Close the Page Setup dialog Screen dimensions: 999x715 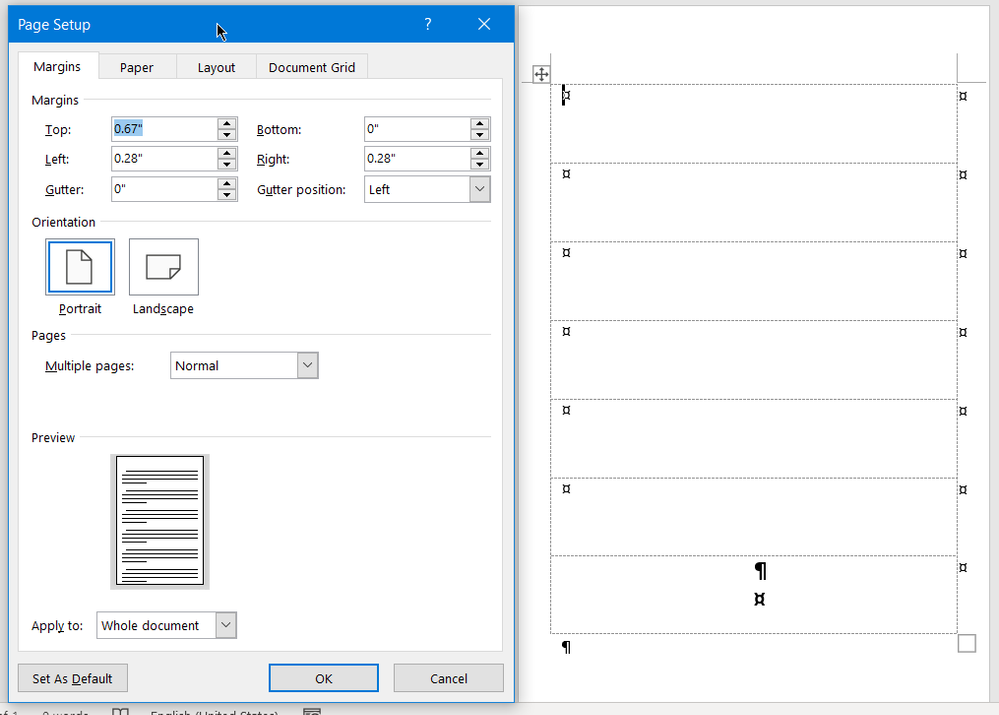[x=484, y=24]
